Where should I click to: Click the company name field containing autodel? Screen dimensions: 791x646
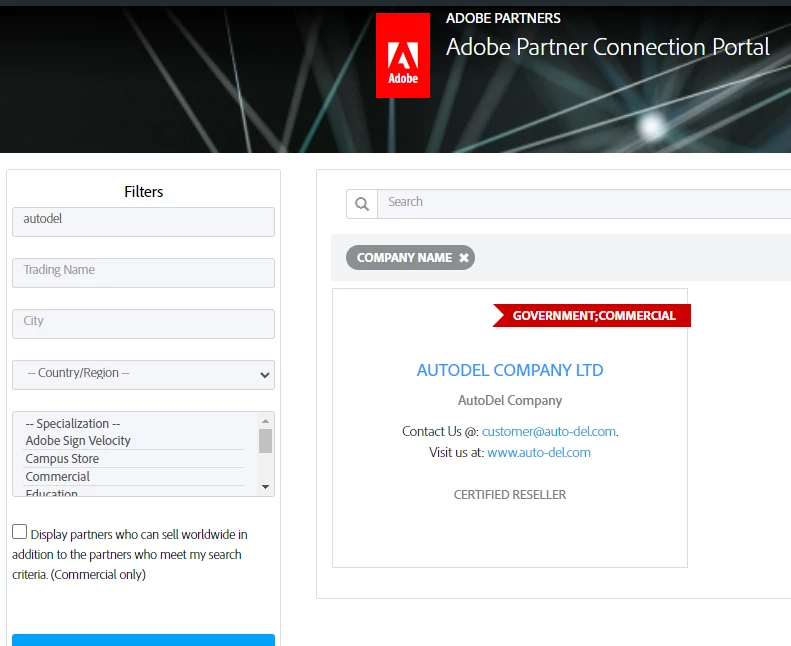[x=143, y=222]
